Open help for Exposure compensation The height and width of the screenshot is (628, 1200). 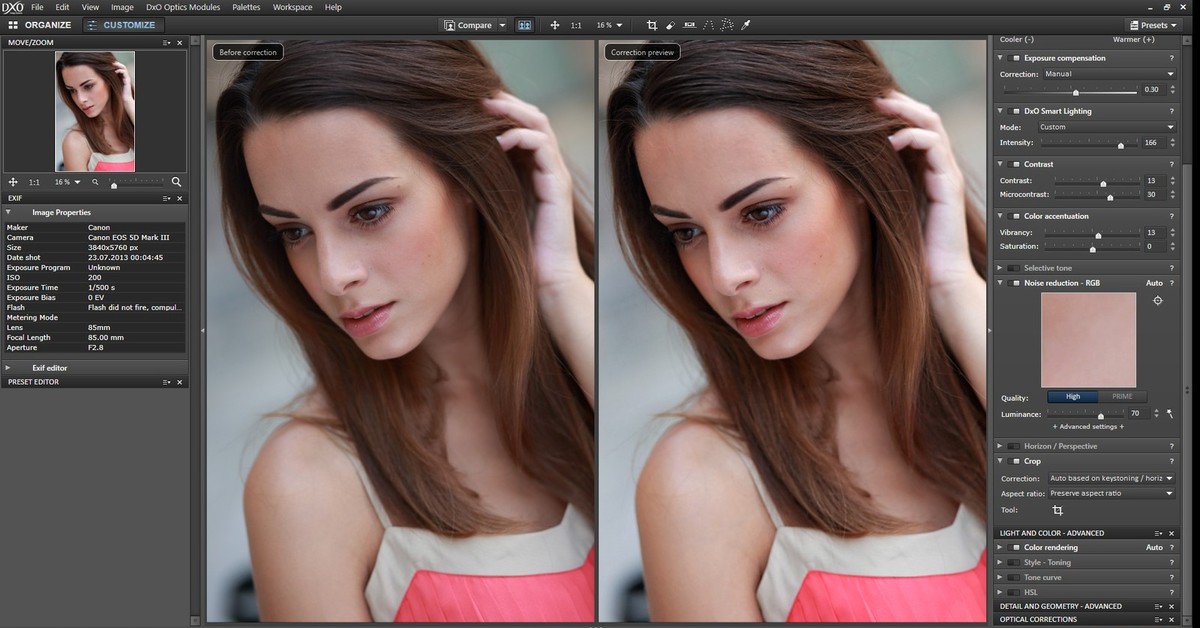tap(1171, 58)
